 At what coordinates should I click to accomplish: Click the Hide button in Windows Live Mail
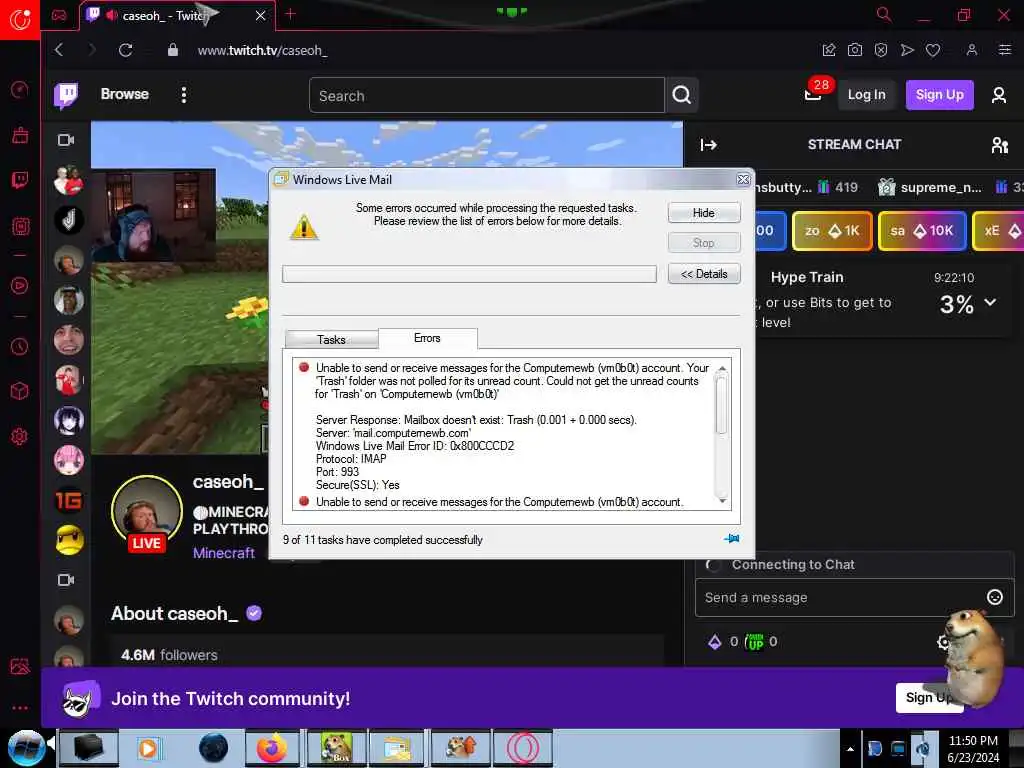tap(703, 213)
